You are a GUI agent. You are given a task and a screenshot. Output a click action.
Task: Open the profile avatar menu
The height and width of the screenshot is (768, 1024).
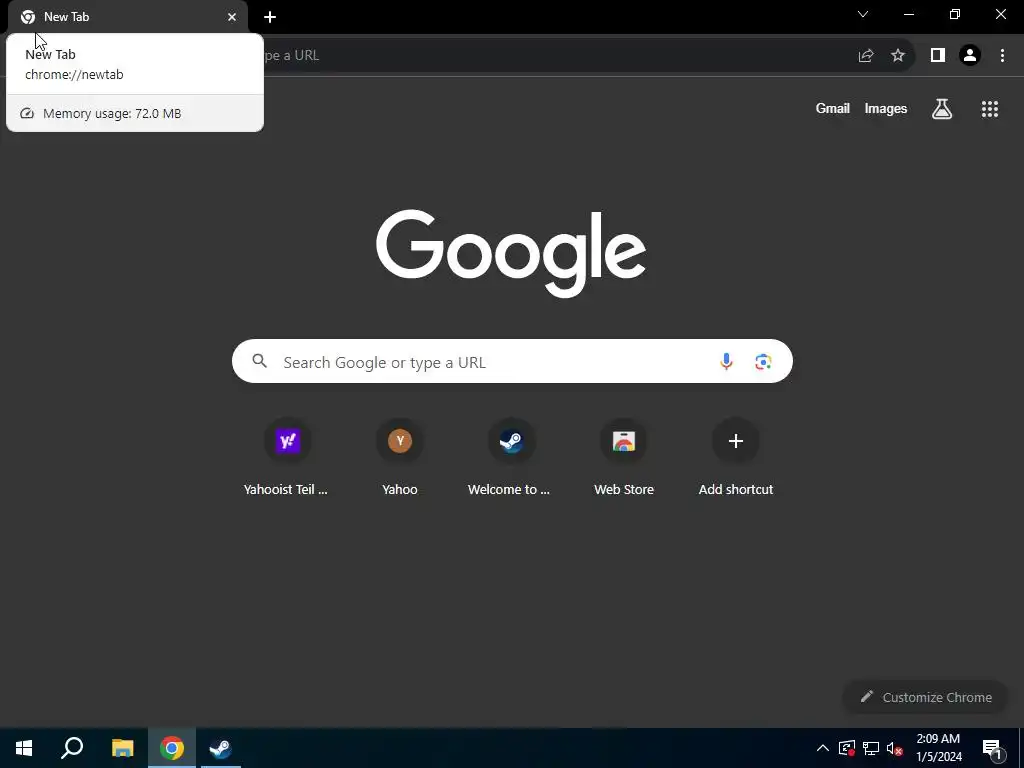970,56
